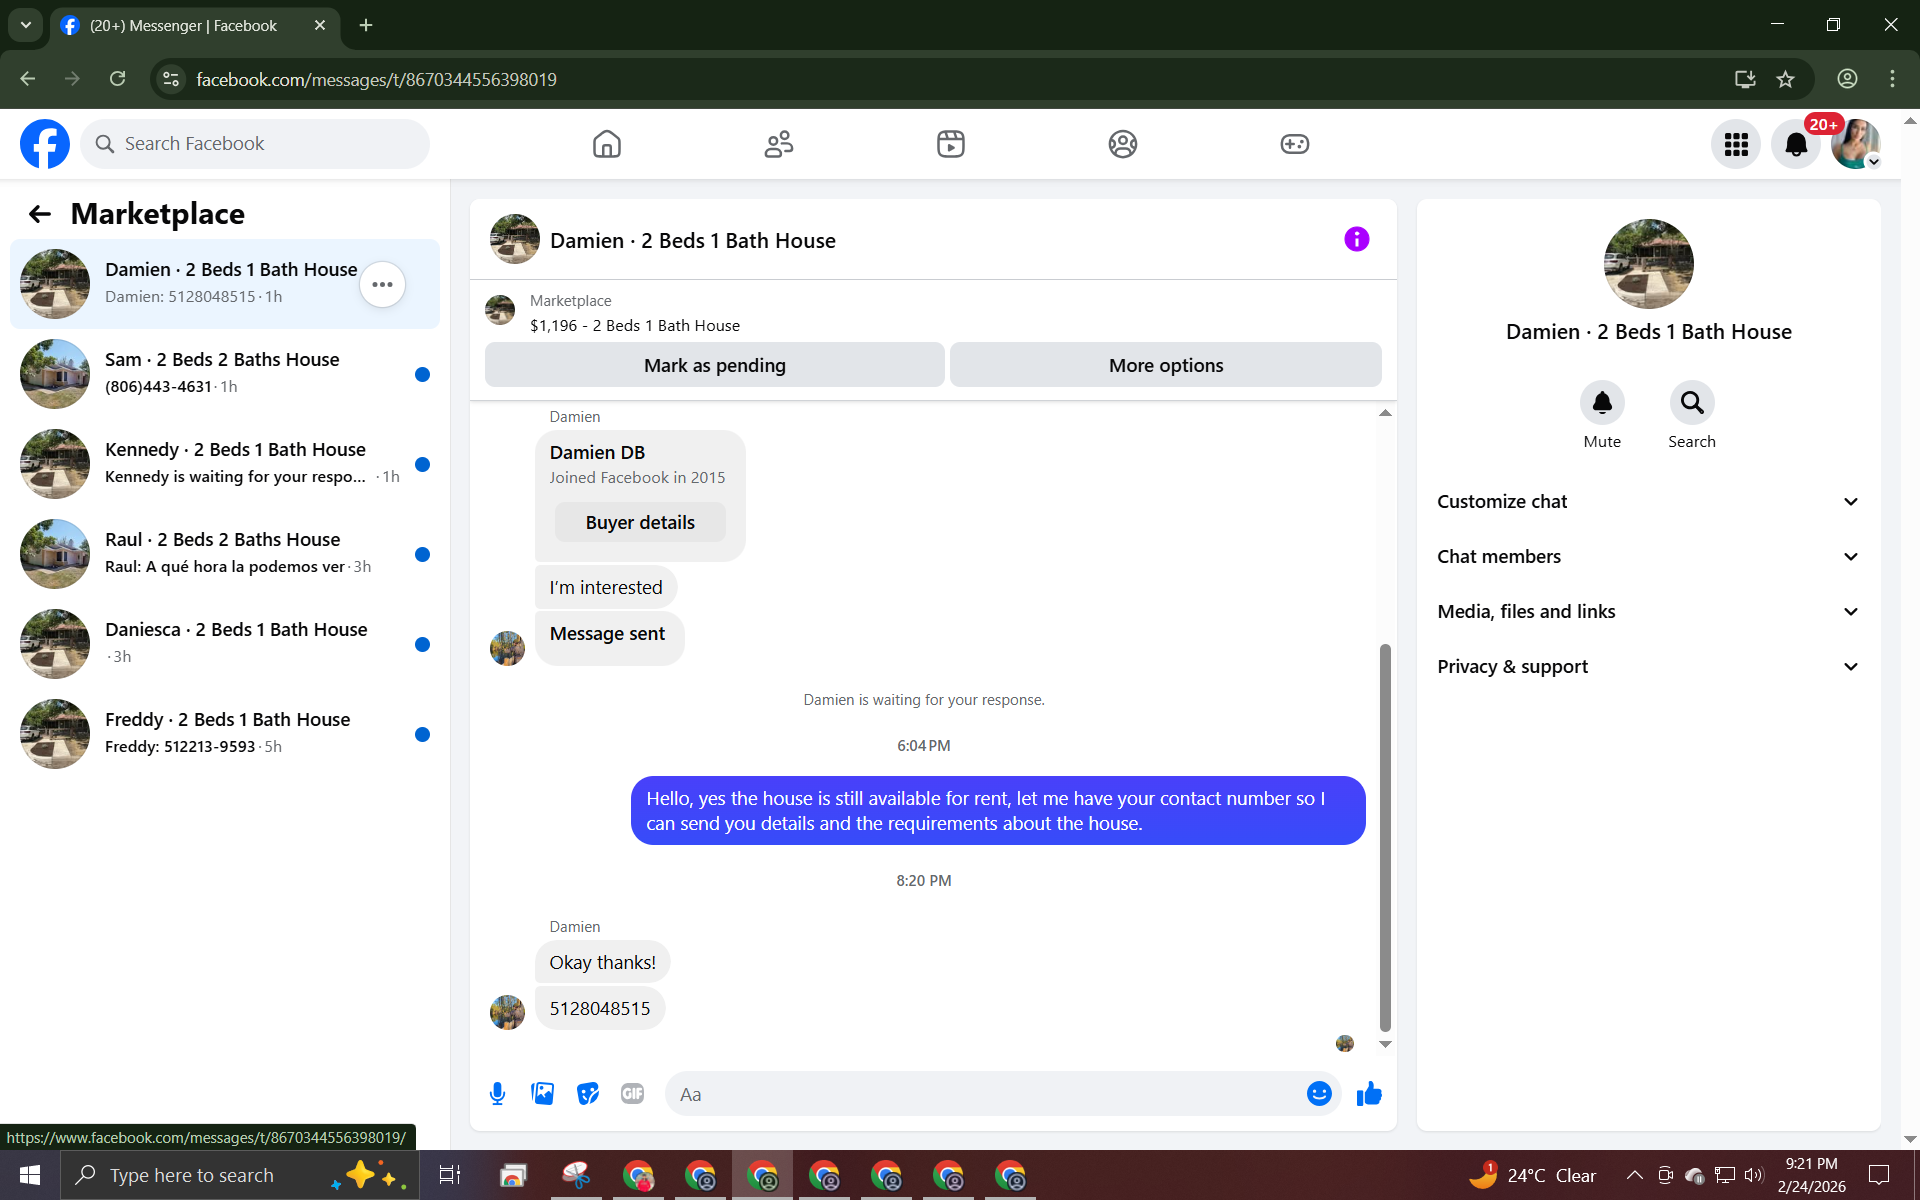This screenshot has width=1920, height=1200.
Task: Open the emoji picker in message box
Action: click(1319, 1094)
